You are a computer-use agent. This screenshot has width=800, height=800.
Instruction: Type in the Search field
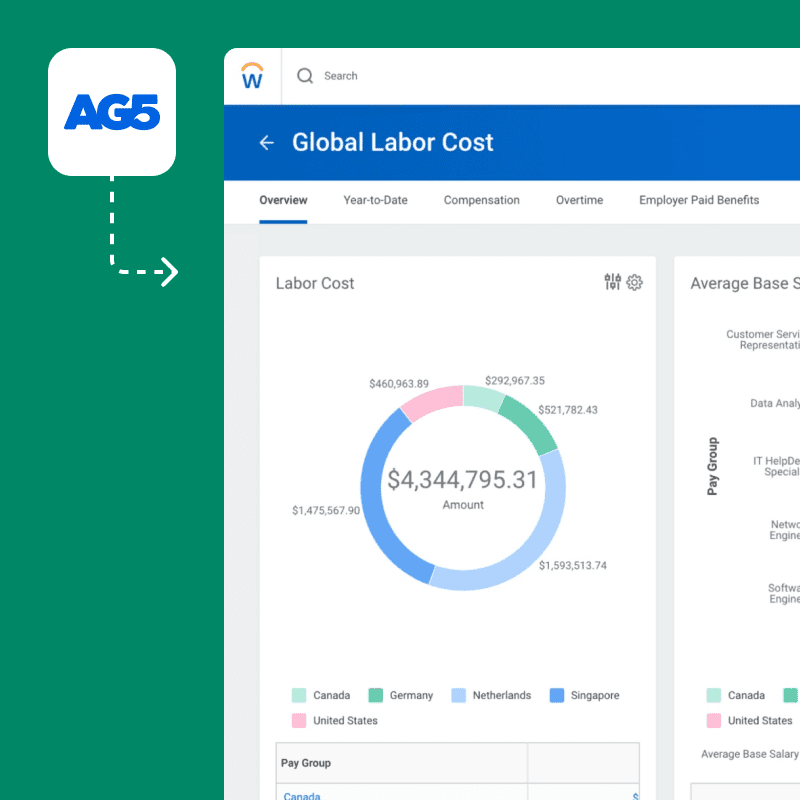tap(400, 76)
